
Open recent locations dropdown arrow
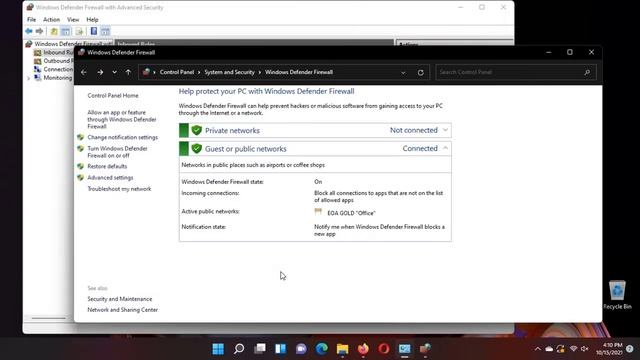(114, 72)
